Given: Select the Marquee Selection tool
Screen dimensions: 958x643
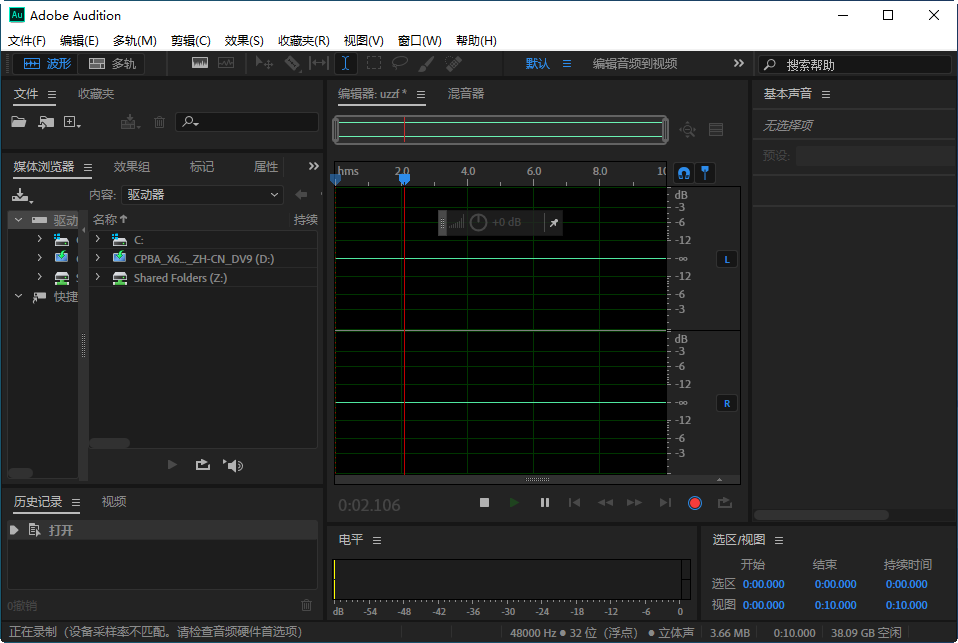Looking at the screenshot, I should tap(373, 63).
